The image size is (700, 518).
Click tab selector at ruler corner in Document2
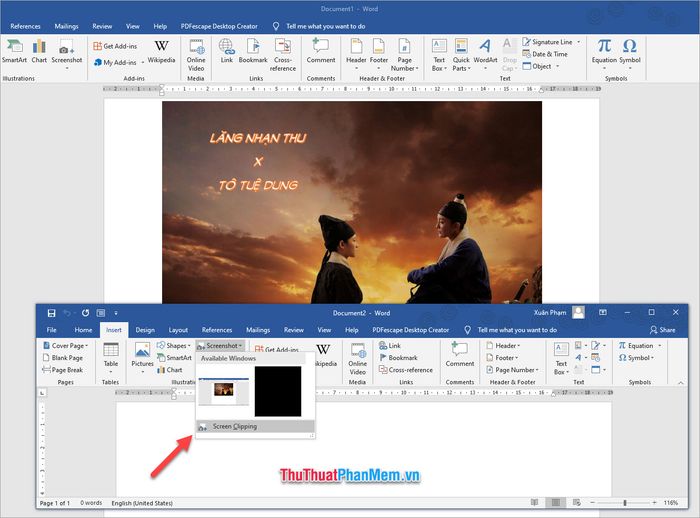pos(42,393)
